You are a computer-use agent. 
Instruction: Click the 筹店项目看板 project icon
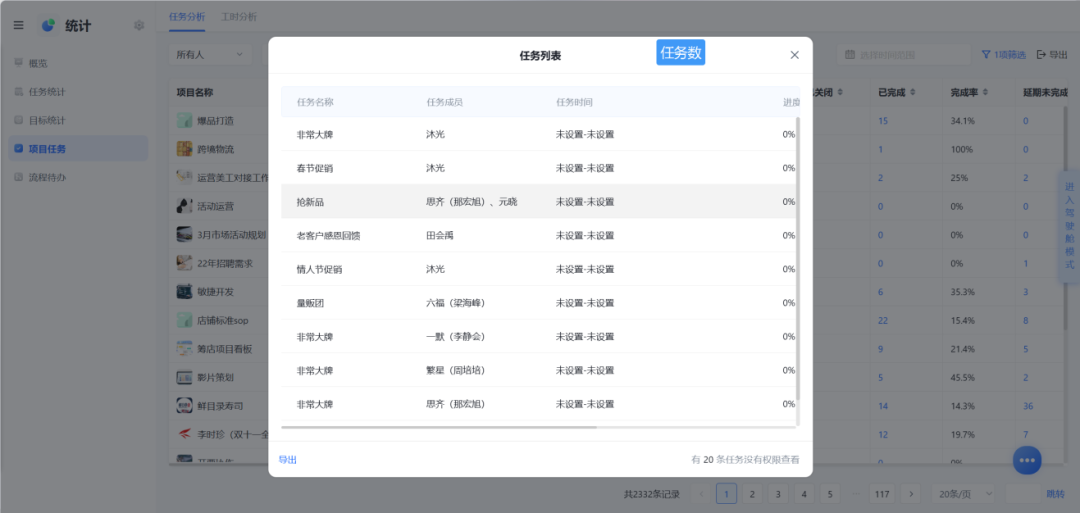(x=184, y=348)
